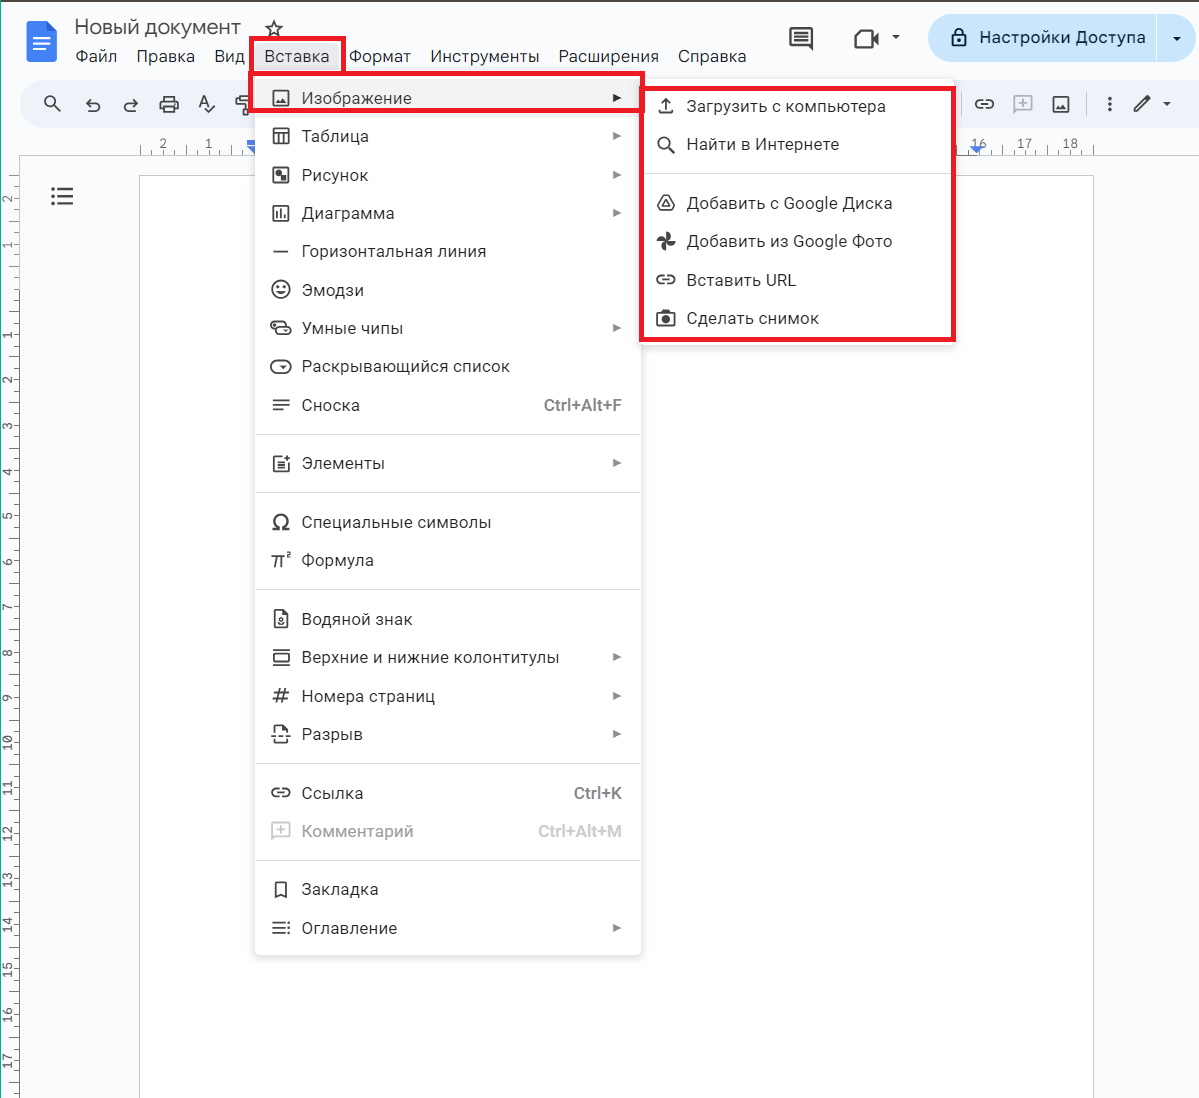Insert a link using the toolbar link icon
This screenshot has height=1098, width=1199.
coord(984,104)
